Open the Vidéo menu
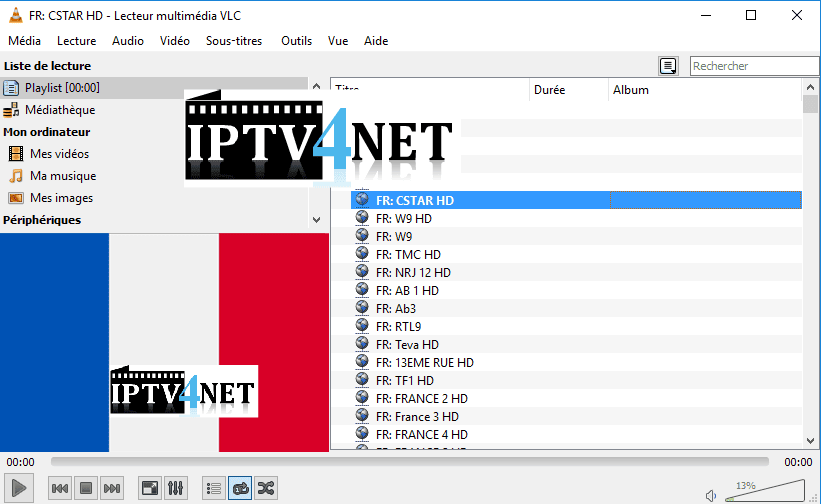 point(175,41)
